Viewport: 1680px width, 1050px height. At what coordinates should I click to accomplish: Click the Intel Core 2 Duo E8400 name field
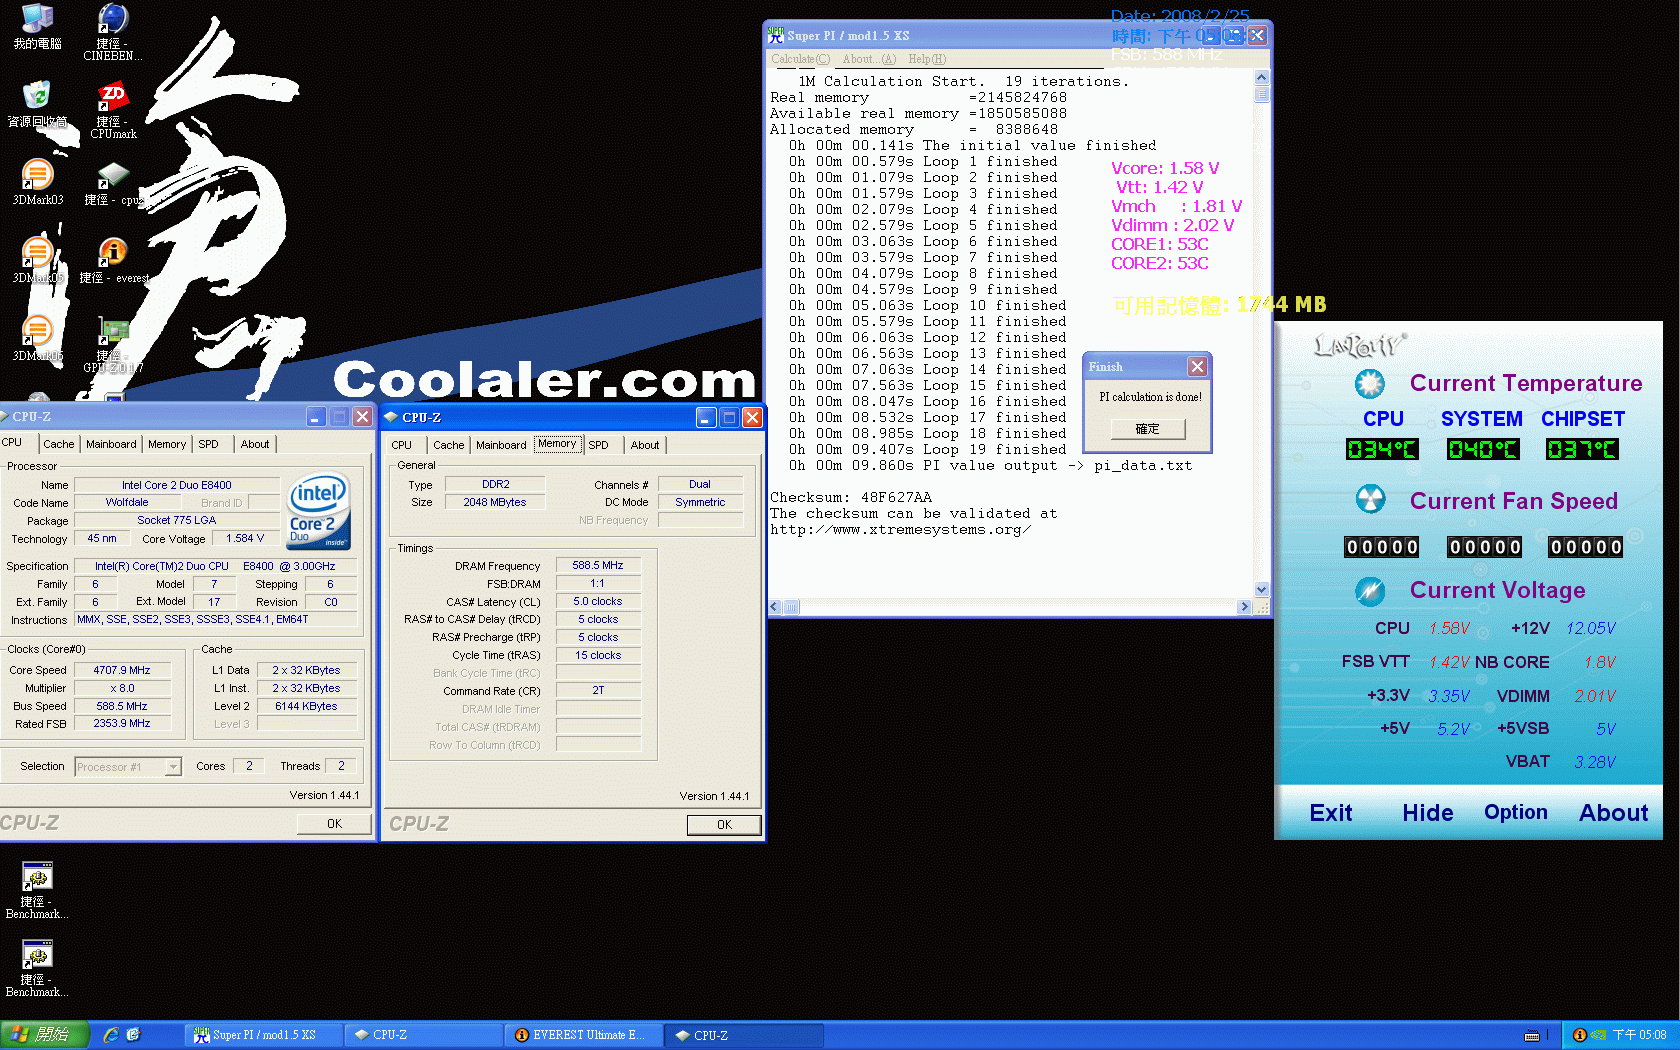(177, 485)
